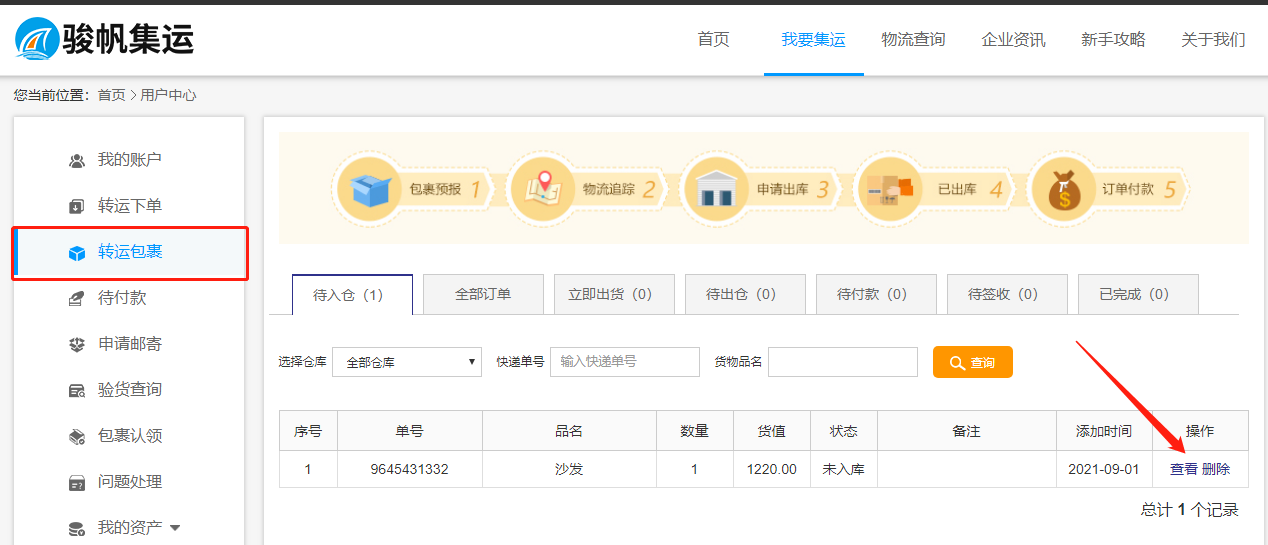Click 删除 link for order 9645431332

[1216, 469]
